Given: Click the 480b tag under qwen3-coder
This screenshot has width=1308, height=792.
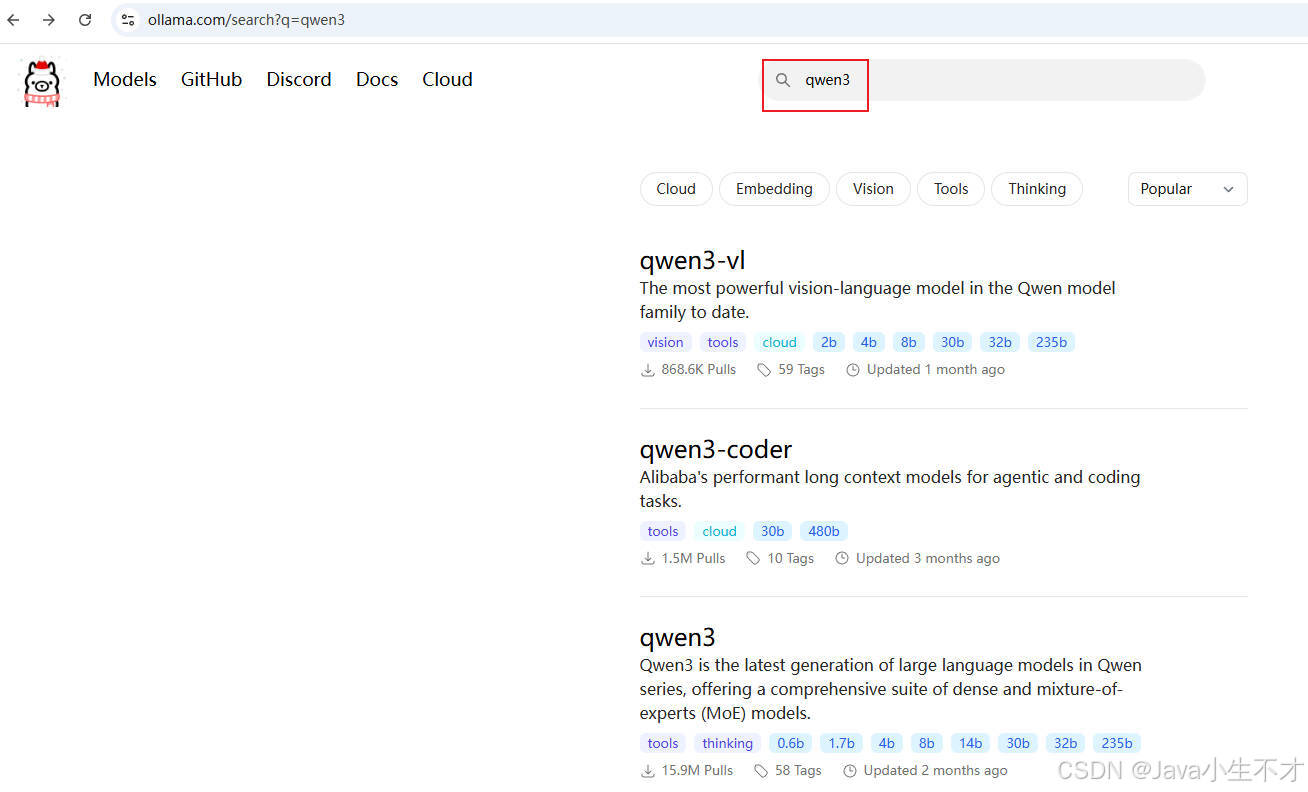Looking at the screenshot, I should (x=824, y=531).
